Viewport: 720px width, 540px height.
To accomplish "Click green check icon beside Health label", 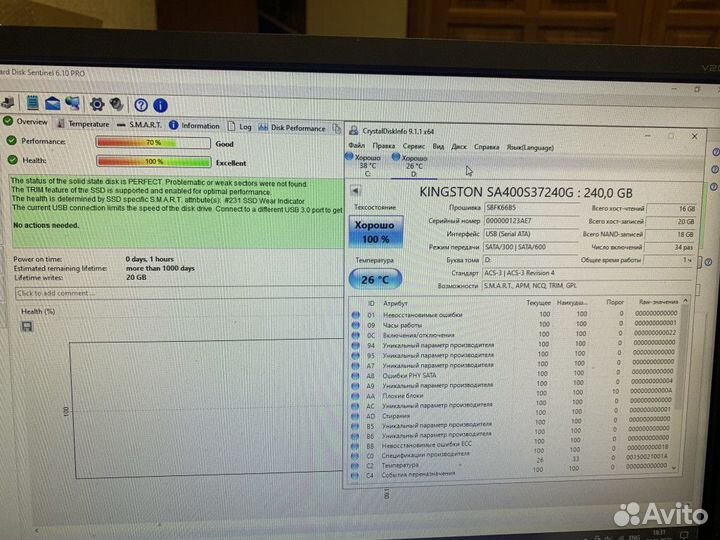I will 13,160.
